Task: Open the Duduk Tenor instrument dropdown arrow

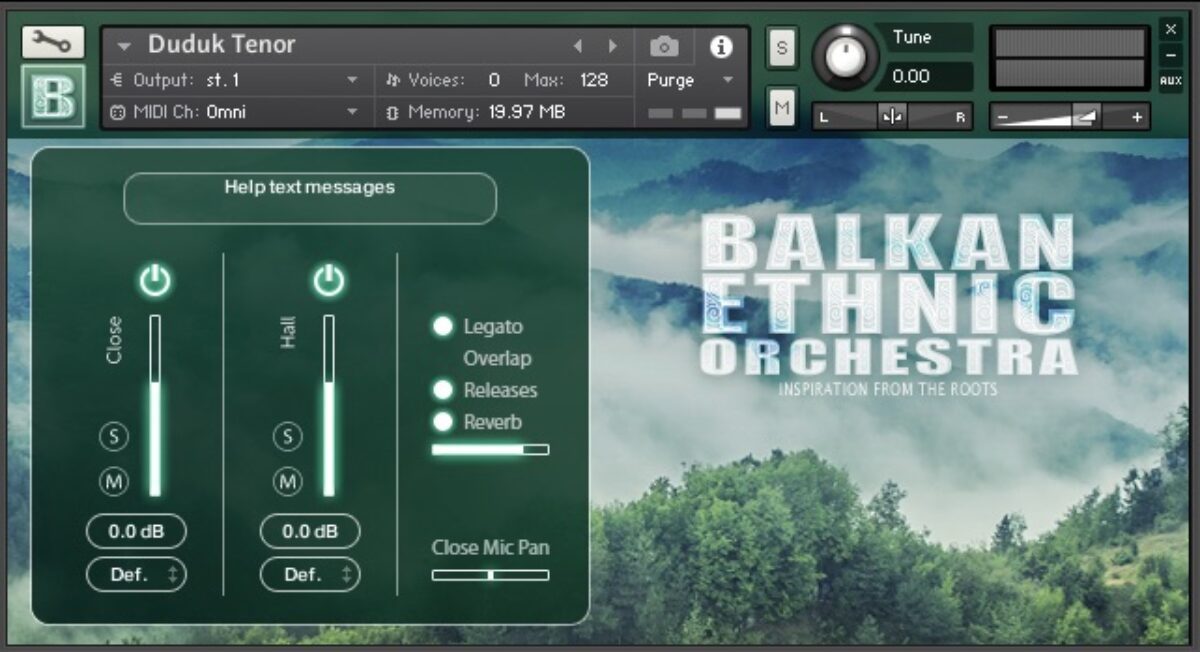Action: (x=124, y=46)
